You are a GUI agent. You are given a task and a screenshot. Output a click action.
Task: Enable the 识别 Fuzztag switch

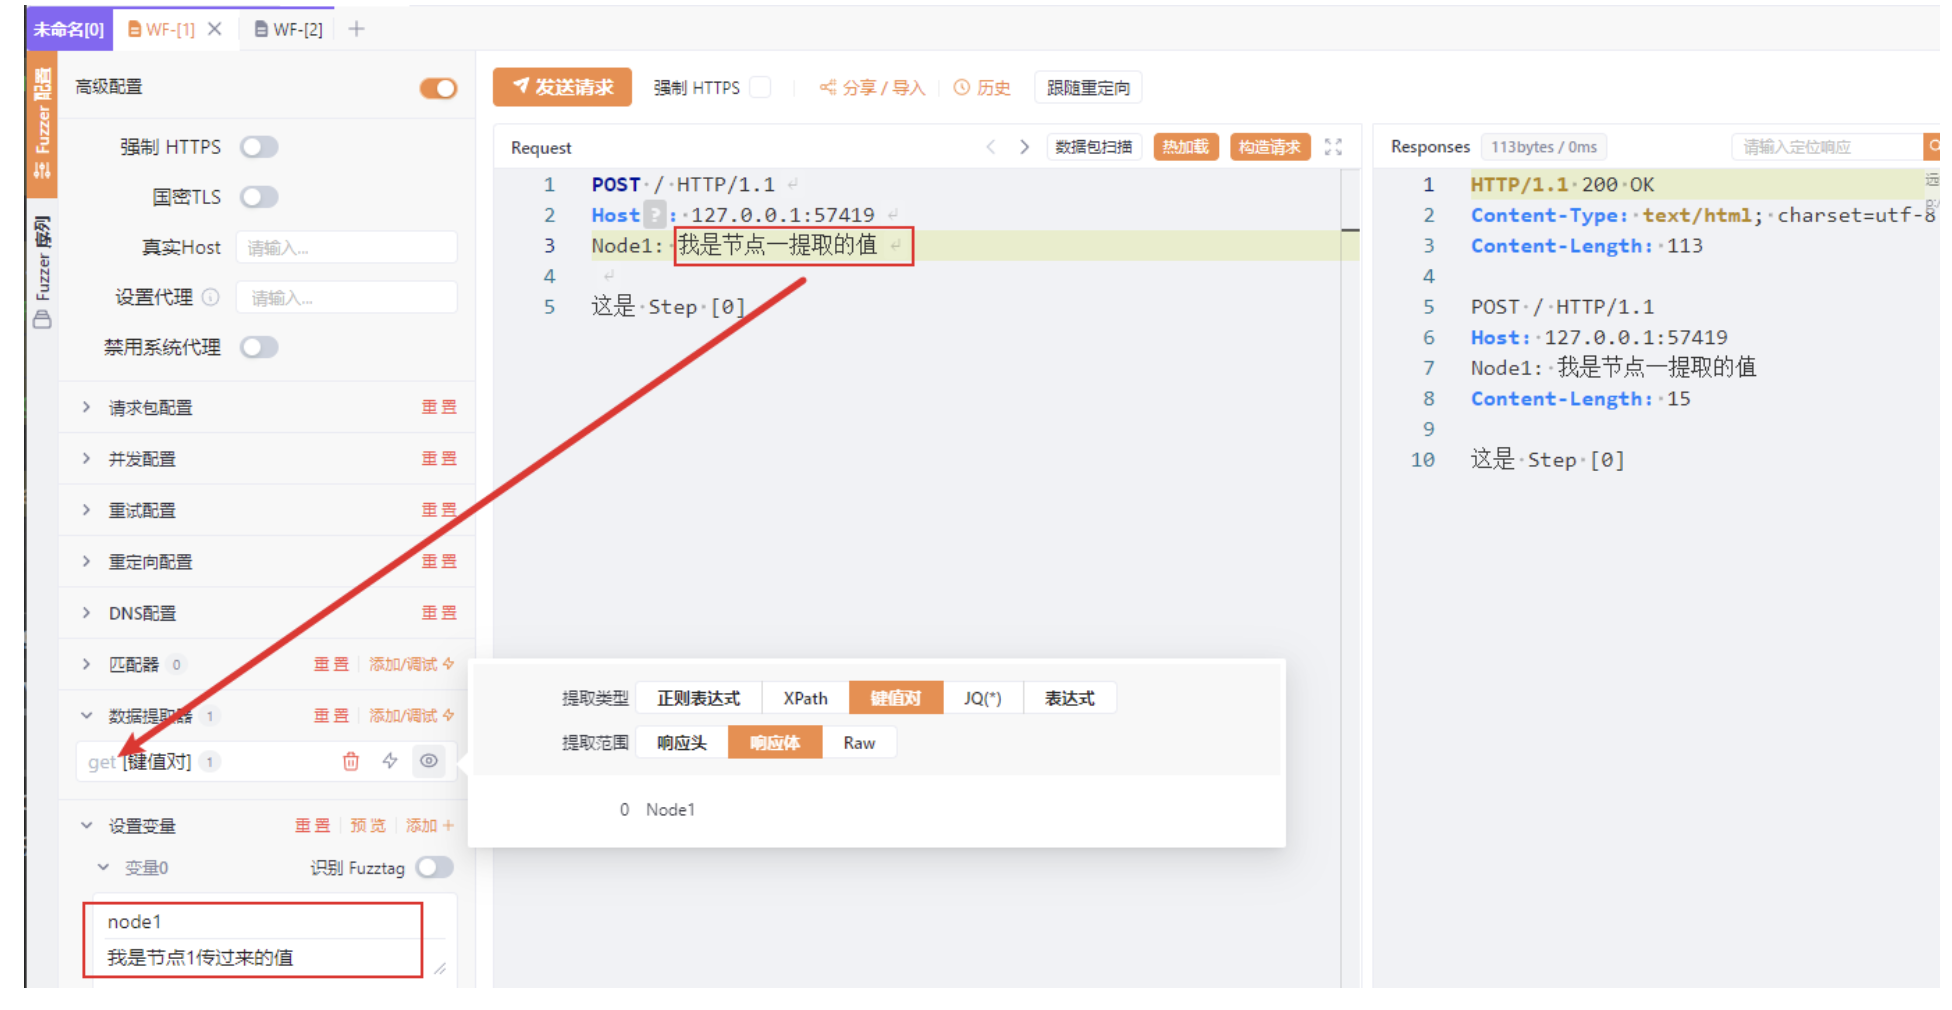[435, 868]
